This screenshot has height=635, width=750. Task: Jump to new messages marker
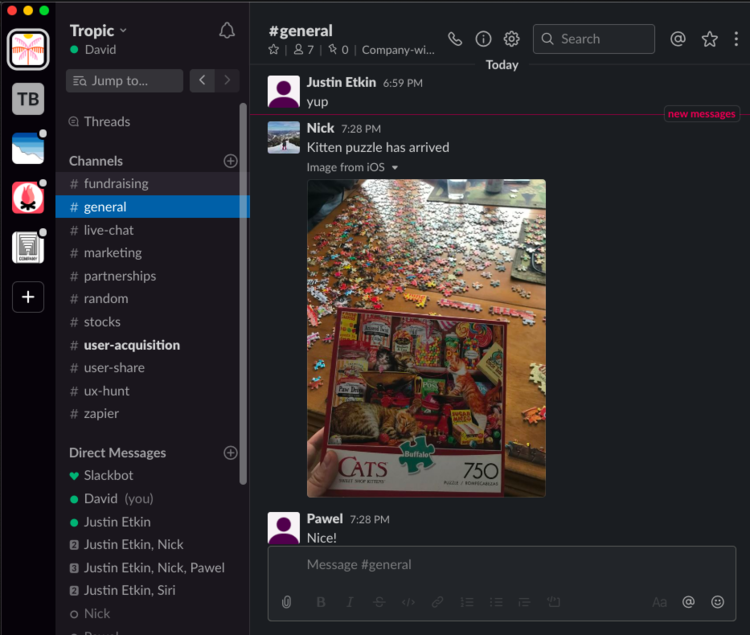(x=701, y=114)
